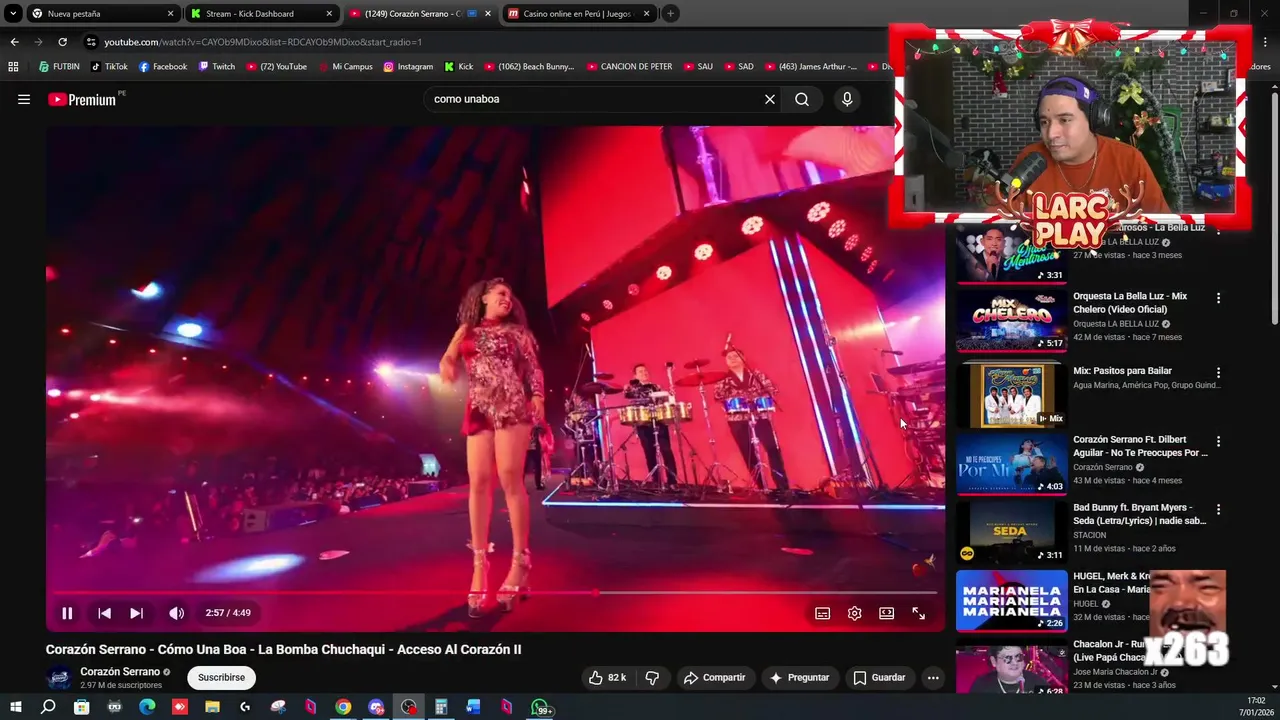Open Marianela HUGEL video thumbnail
The image size is (1280, 720).
pyautogui.click(x=1011, y=600)
